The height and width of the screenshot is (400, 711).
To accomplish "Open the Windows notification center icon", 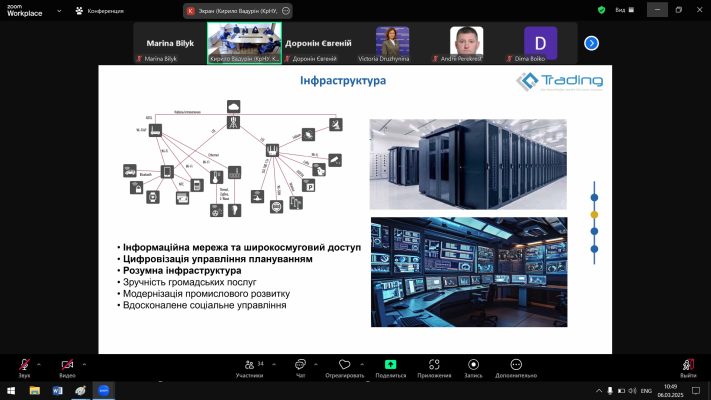I will (x=696, y=390).
